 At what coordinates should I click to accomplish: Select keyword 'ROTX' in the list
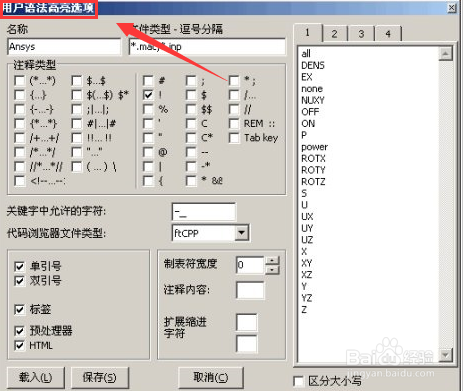[x=313, y=159]
